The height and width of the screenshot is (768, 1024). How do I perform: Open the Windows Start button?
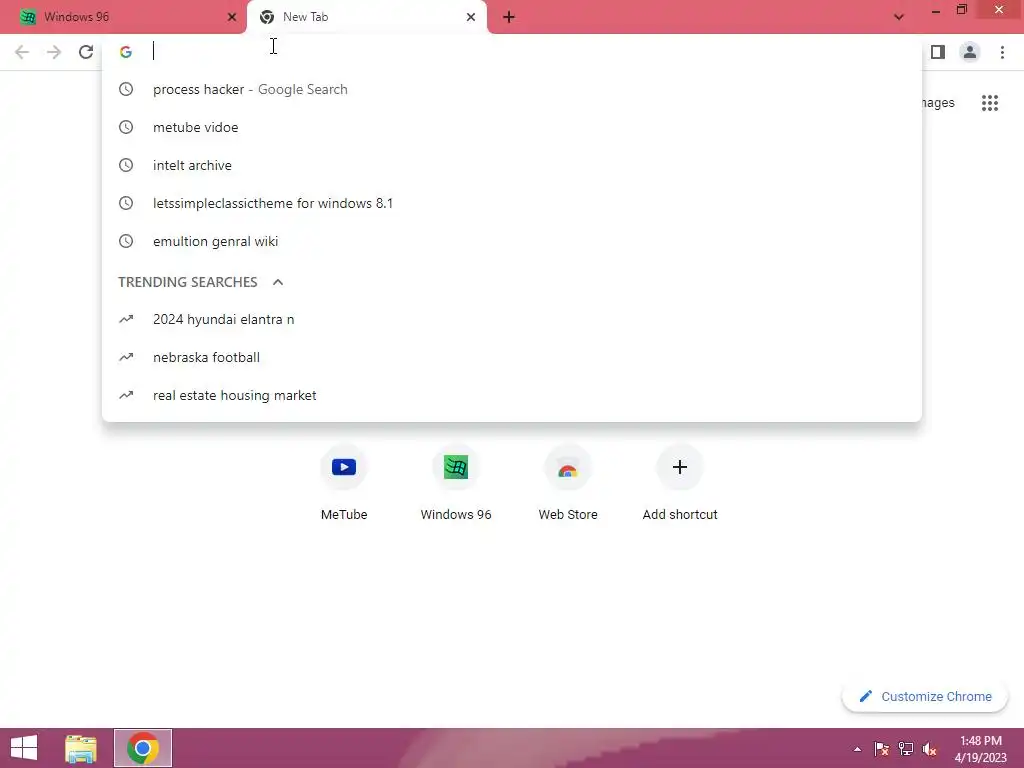pyautogui.click(x=24, y=748)
